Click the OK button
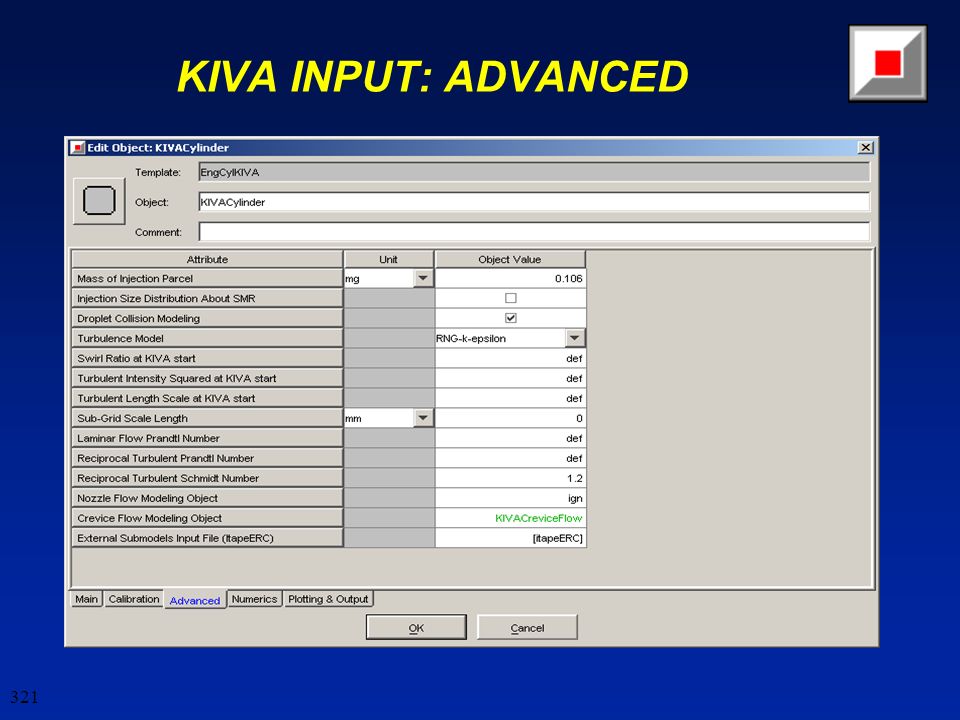 click(416, 628)
